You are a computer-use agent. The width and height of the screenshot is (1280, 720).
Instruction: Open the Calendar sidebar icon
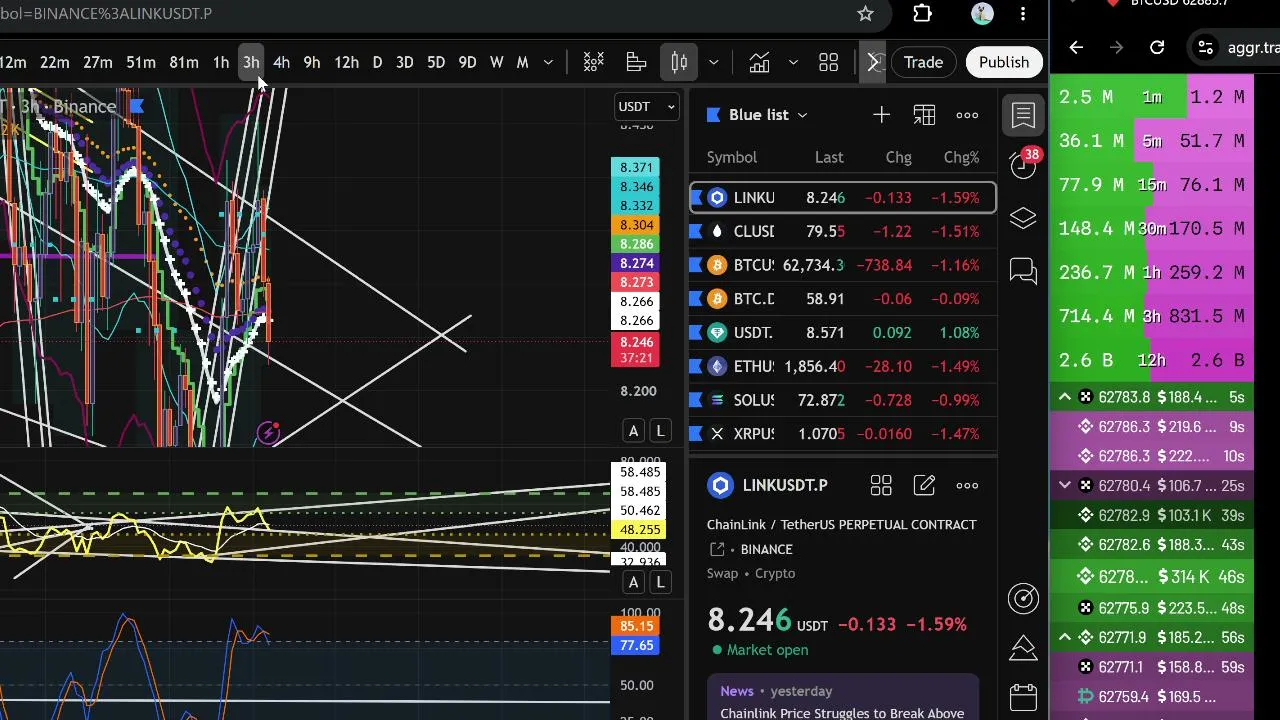click(x=1023, y=697)
